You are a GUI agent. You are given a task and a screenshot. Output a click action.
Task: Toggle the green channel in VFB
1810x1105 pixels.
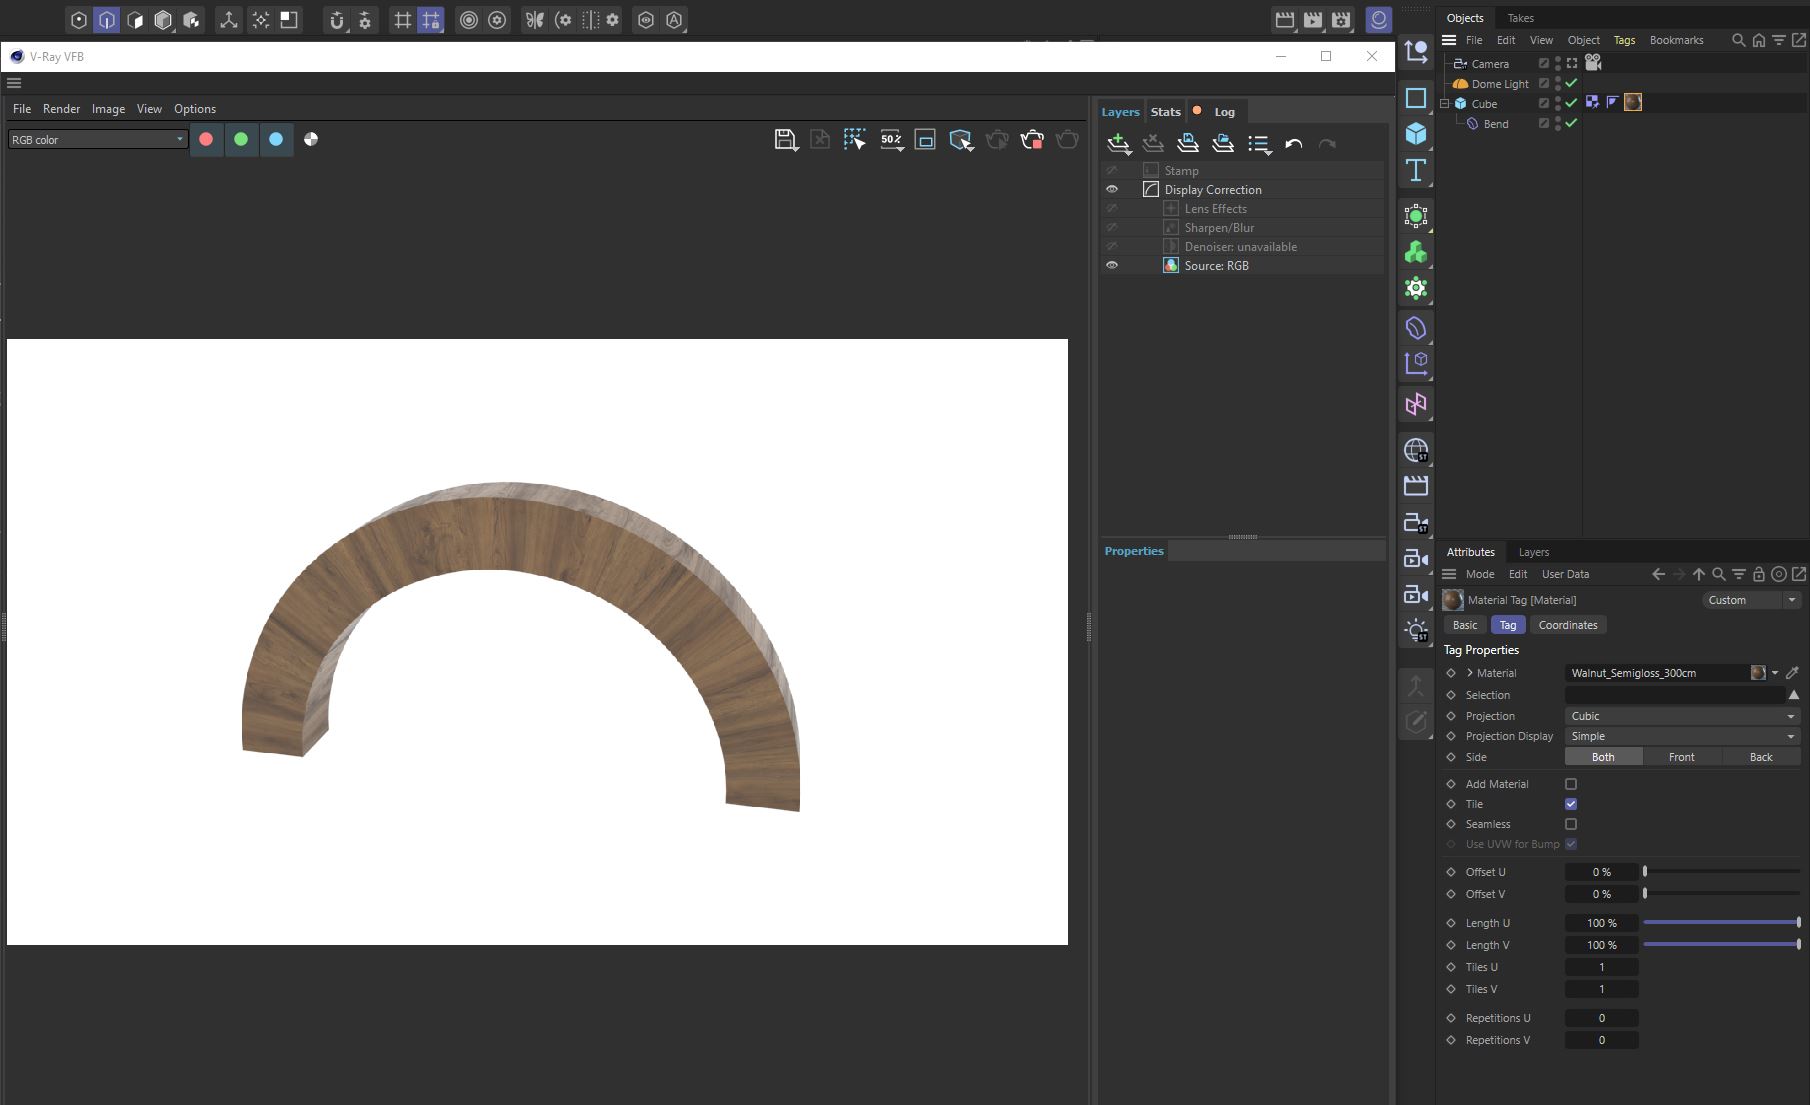[241, 140]
